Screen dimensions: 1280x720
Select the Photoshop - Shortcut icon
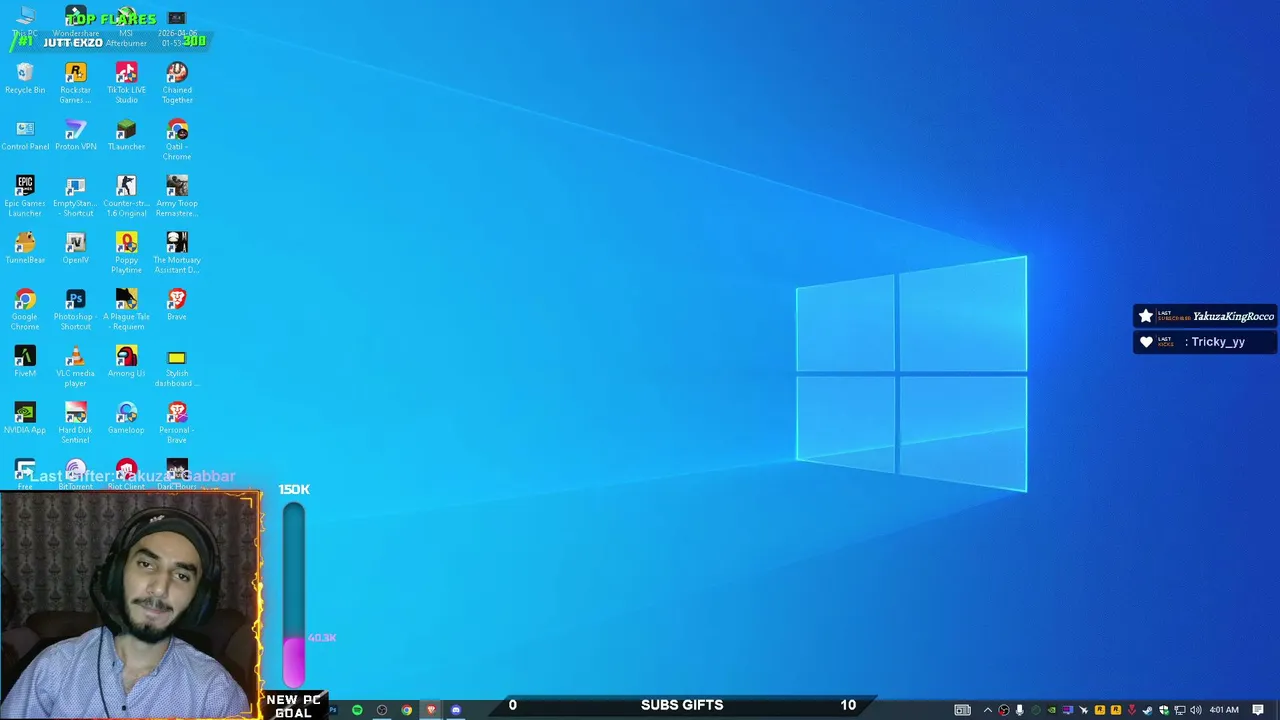(x=75, y=310)
